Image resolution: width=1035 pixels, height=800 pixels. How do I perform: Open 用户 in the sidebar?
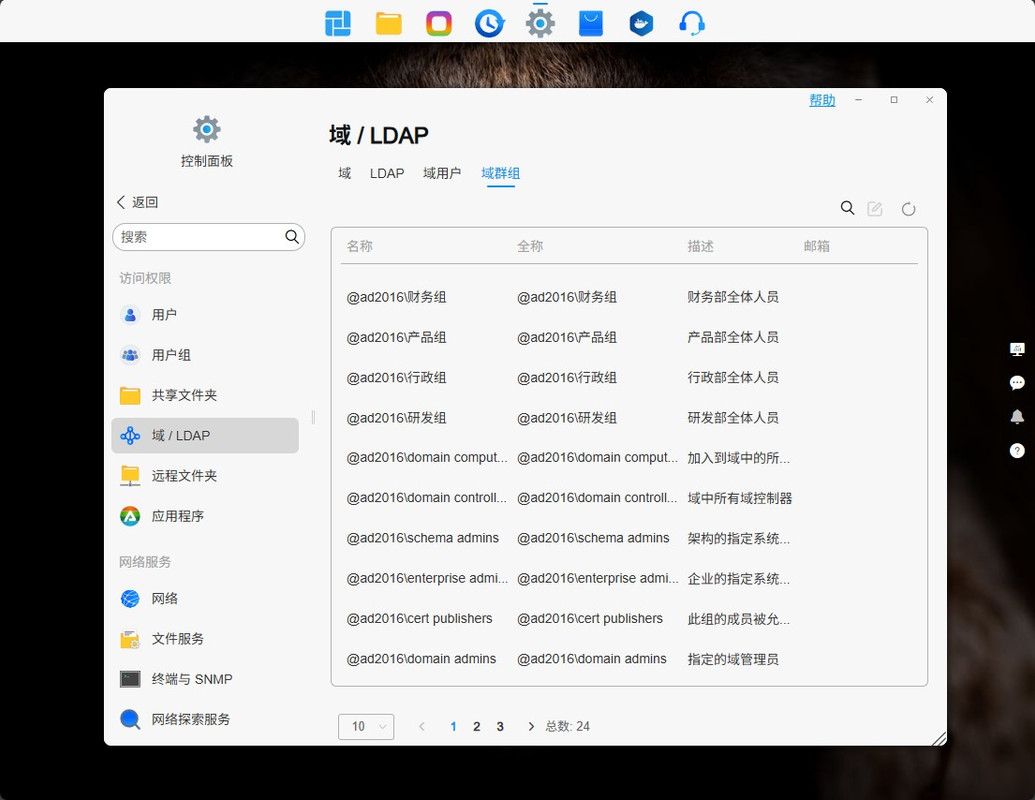pos(205,315)
